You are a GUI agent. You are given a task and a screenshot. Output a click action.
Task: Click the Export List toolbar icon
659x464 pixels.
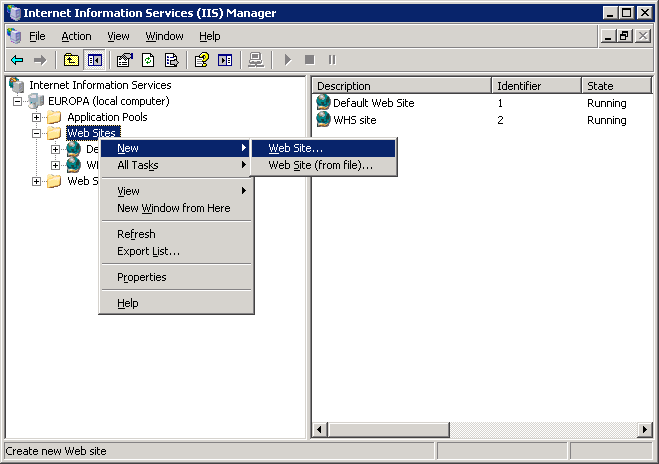coord(171,60)
